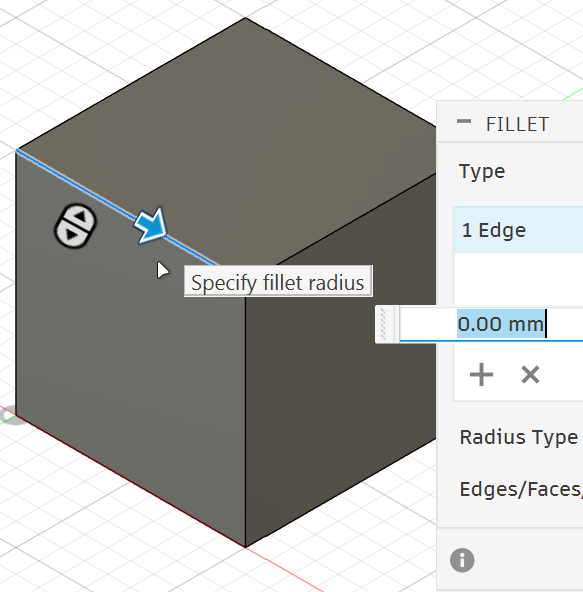Select the "1 Edge" selection row
The height and width of the screenshot is (592, 583).
pos(518,230)
